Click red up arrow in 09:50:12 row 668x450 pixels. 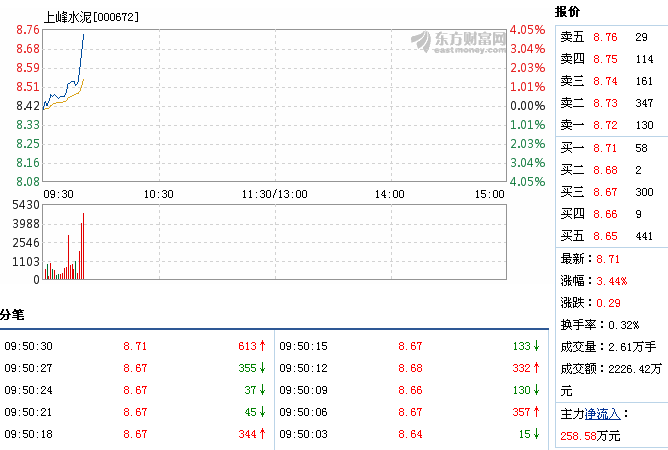coord(537,368)
